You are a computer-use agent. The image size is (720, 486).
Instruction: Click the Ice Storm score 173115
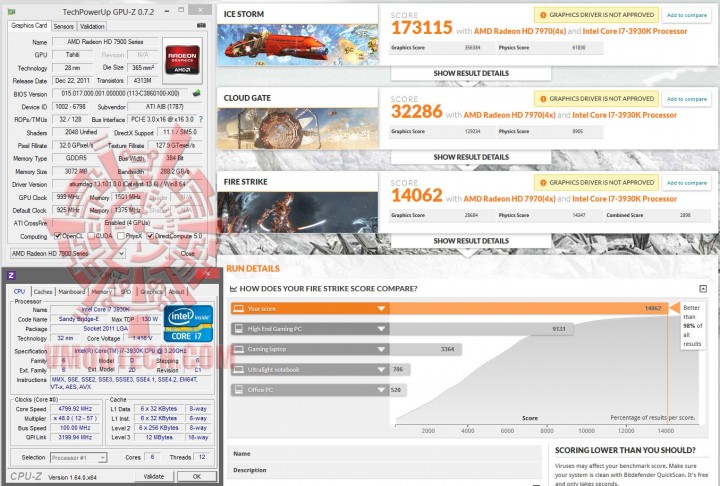[x=422, y=28]
